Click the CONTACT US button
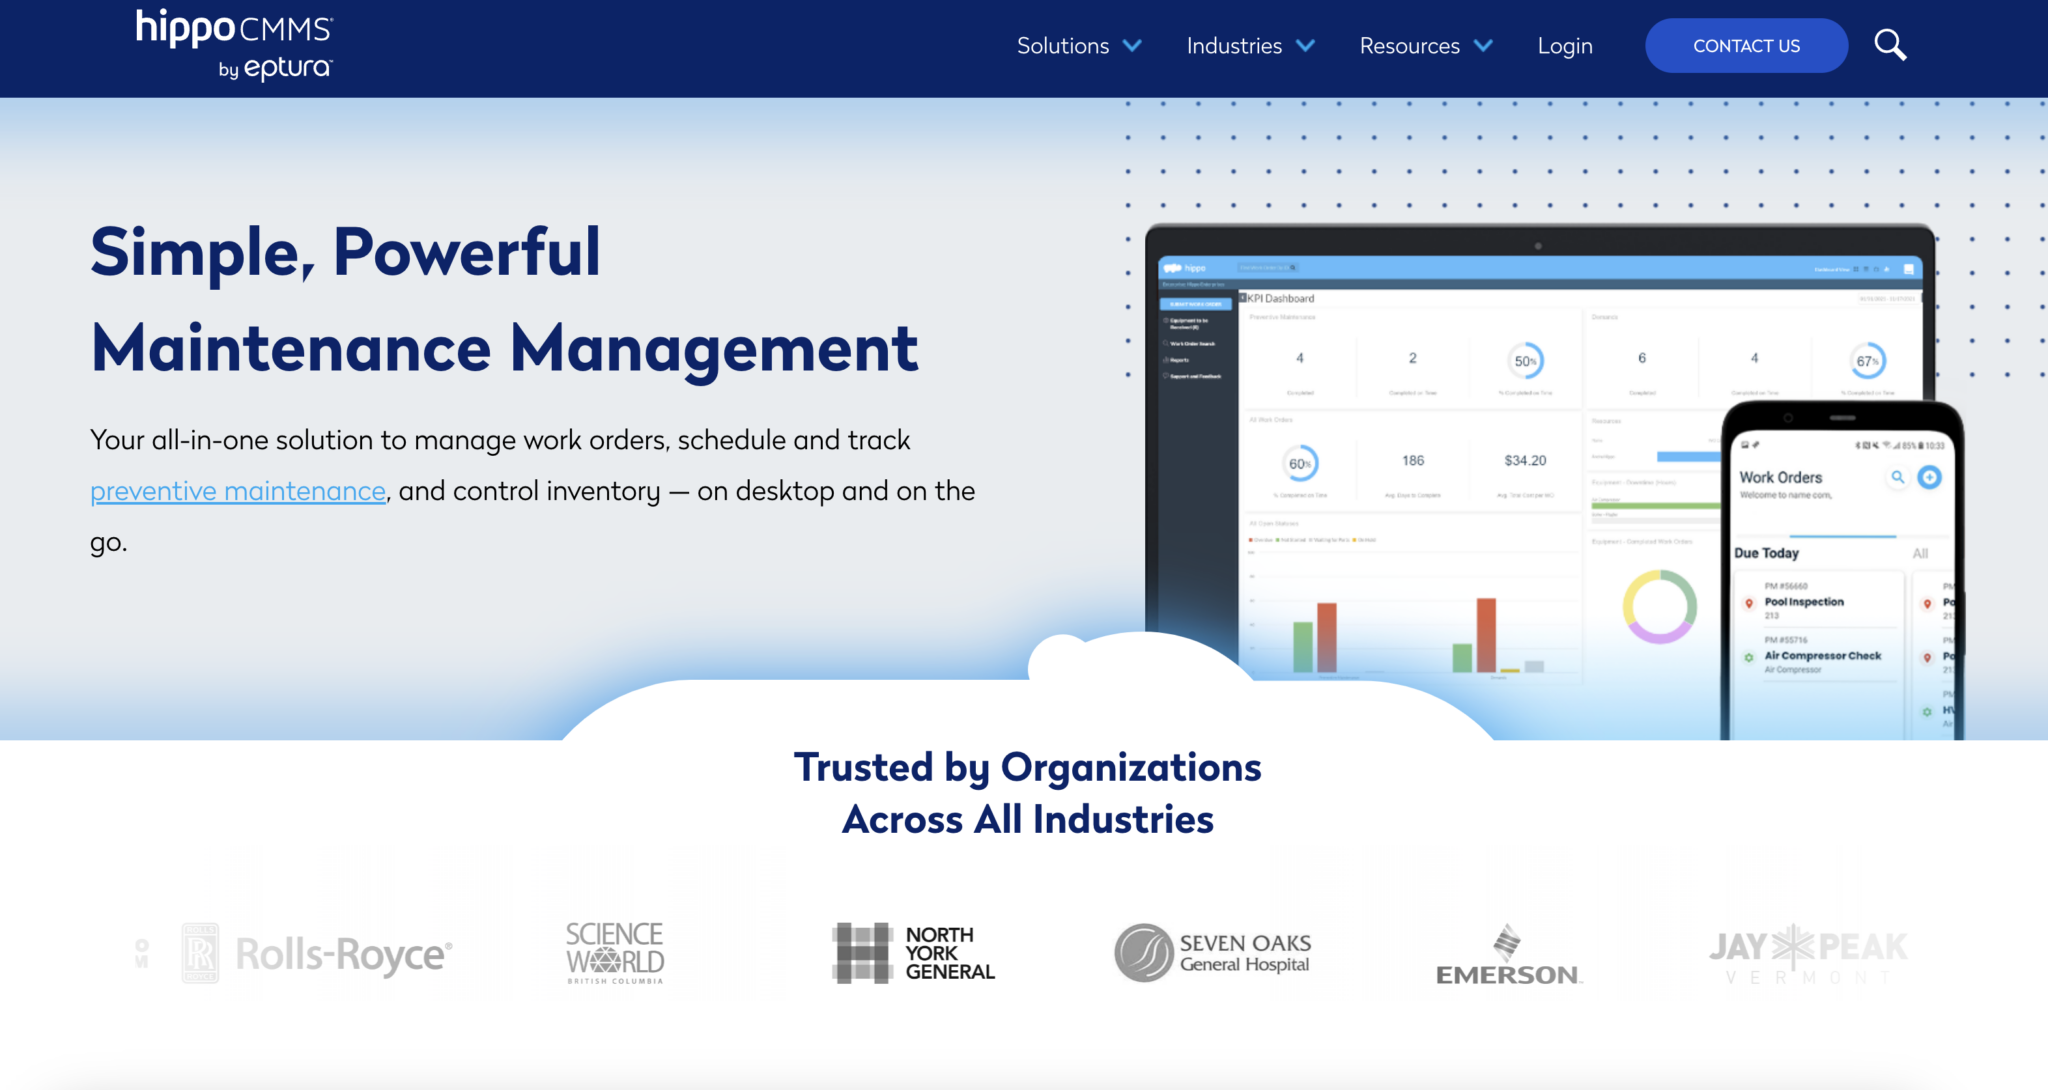Image resolution: width=2048 pixels, height=1090 pixels. tap(1746, 45)
